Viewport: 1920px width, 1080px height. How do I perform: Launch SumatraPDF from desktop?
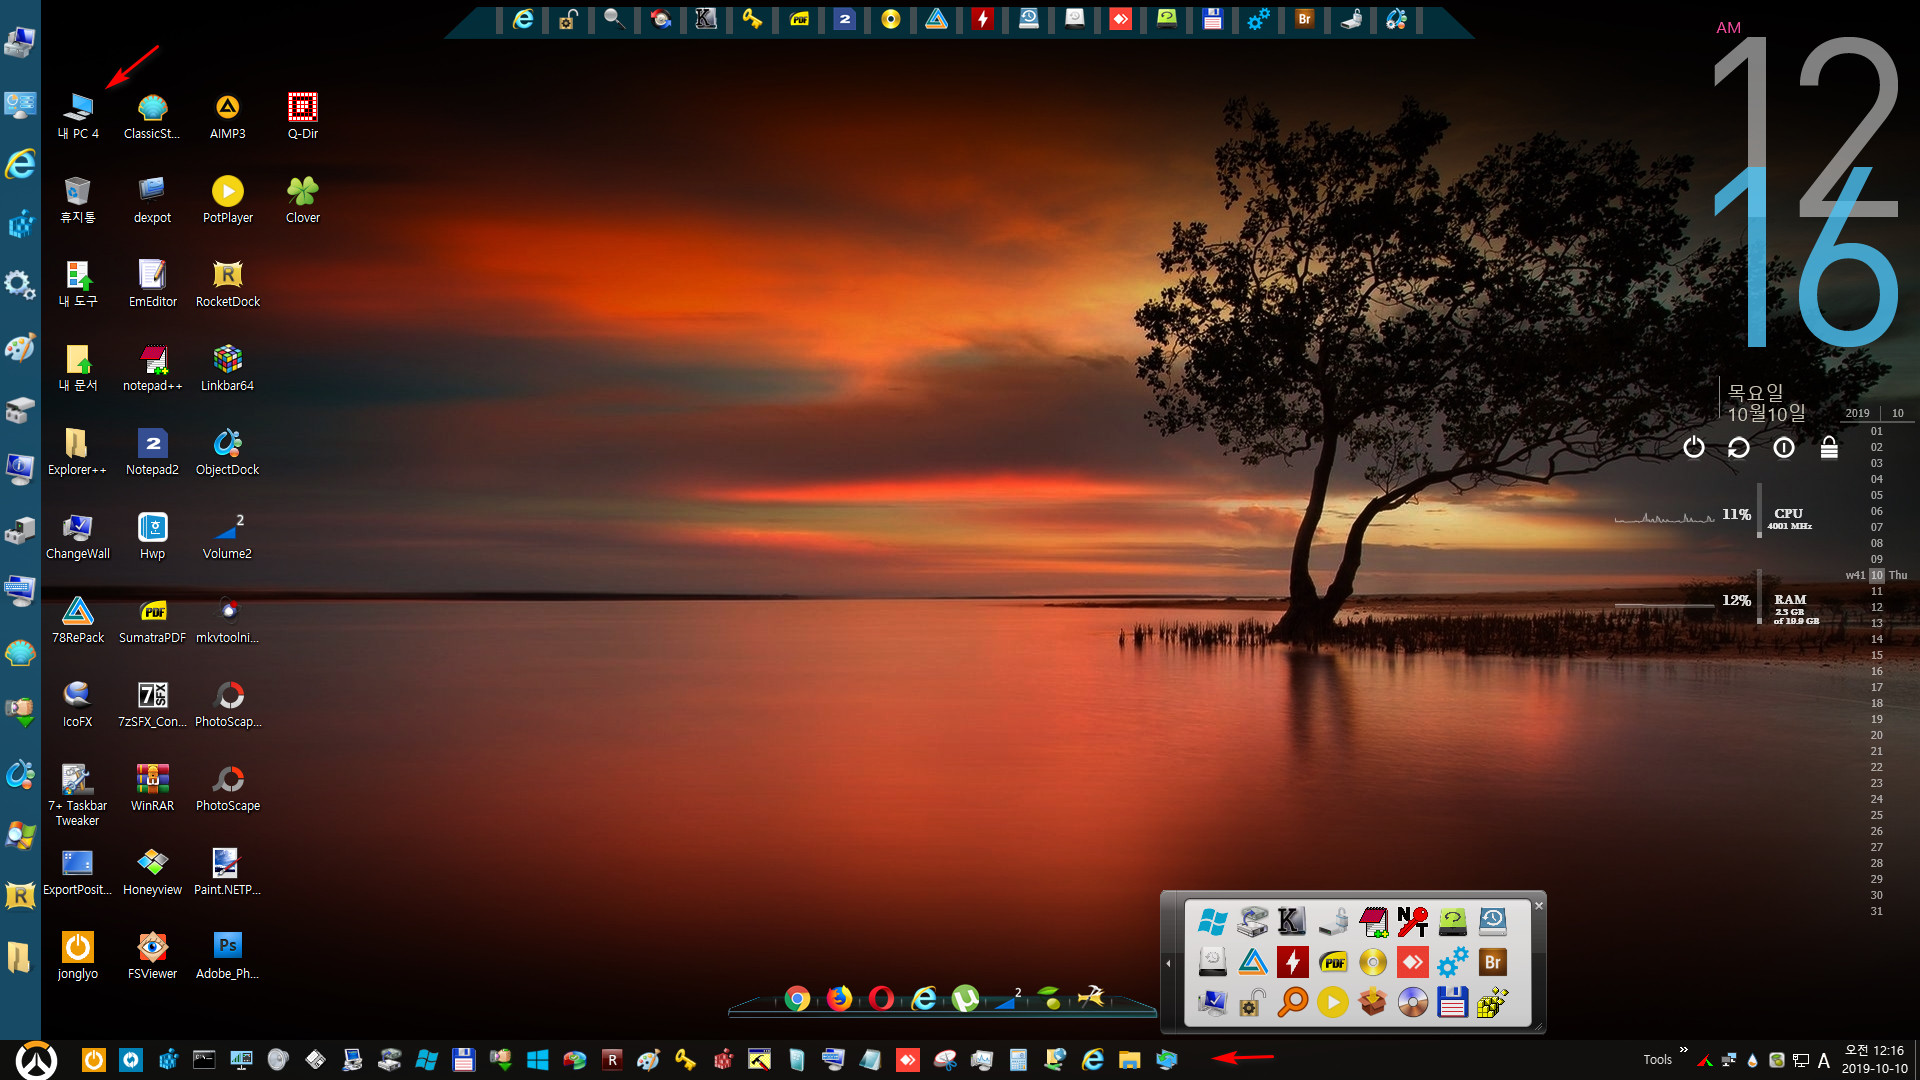pos(152,619)
